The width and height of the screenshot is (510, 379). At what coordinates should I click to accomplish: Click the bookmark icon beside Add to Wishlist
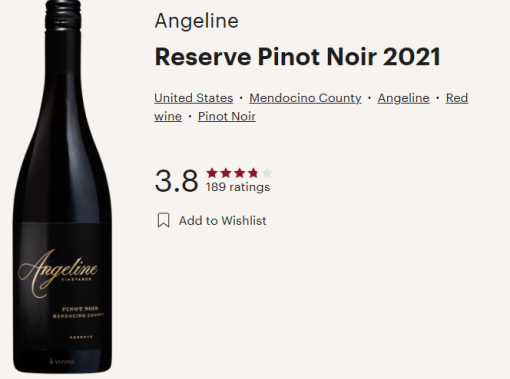click(163, 221)
